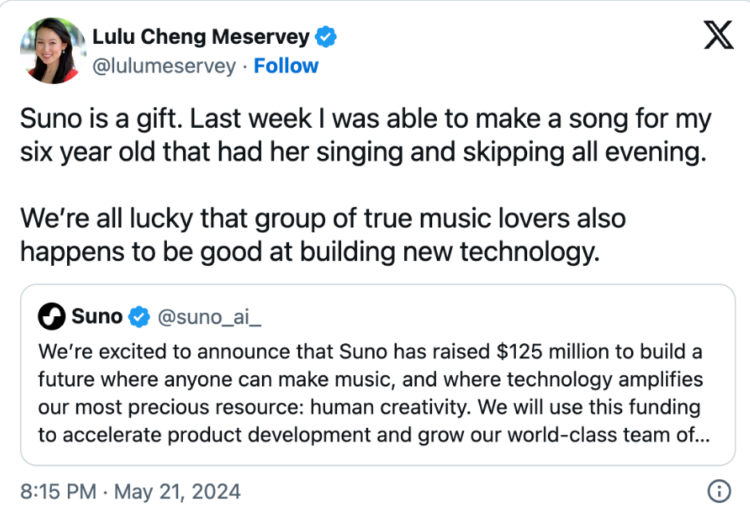Viewport: 750px width, 515px height.
Task: Follow the @lulumeservey account
Action: click(286, 66)
